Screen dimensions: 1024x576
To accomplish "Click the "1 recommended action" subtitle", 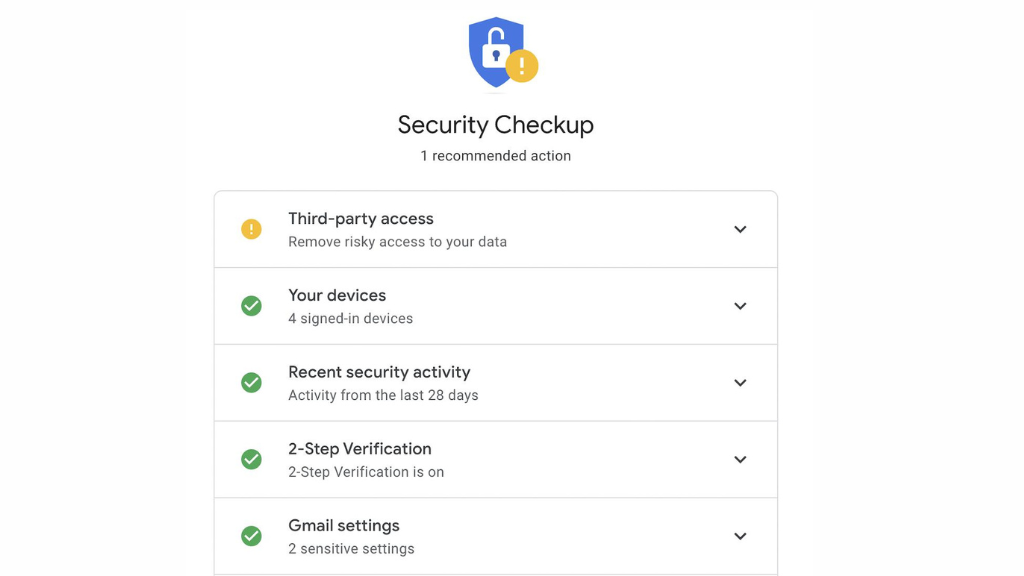I will 496,156.
